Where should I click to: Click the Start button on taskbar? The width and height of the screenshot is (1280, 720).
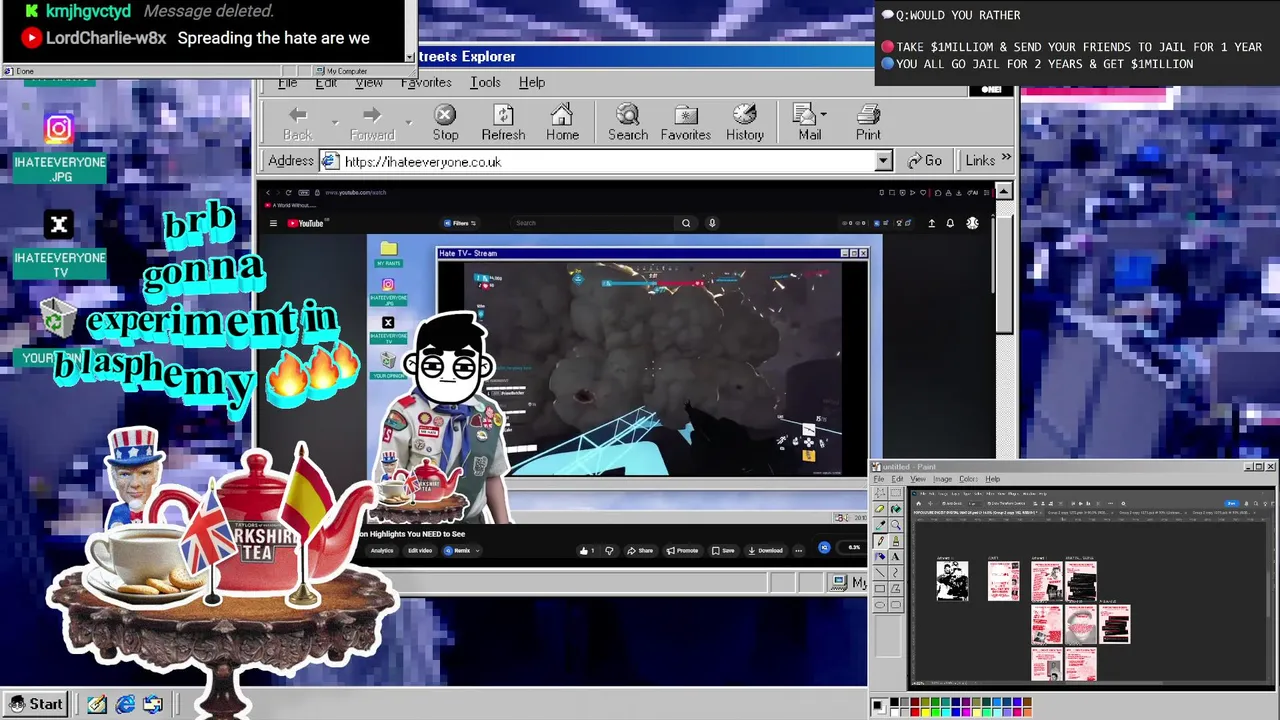point(35,704)
